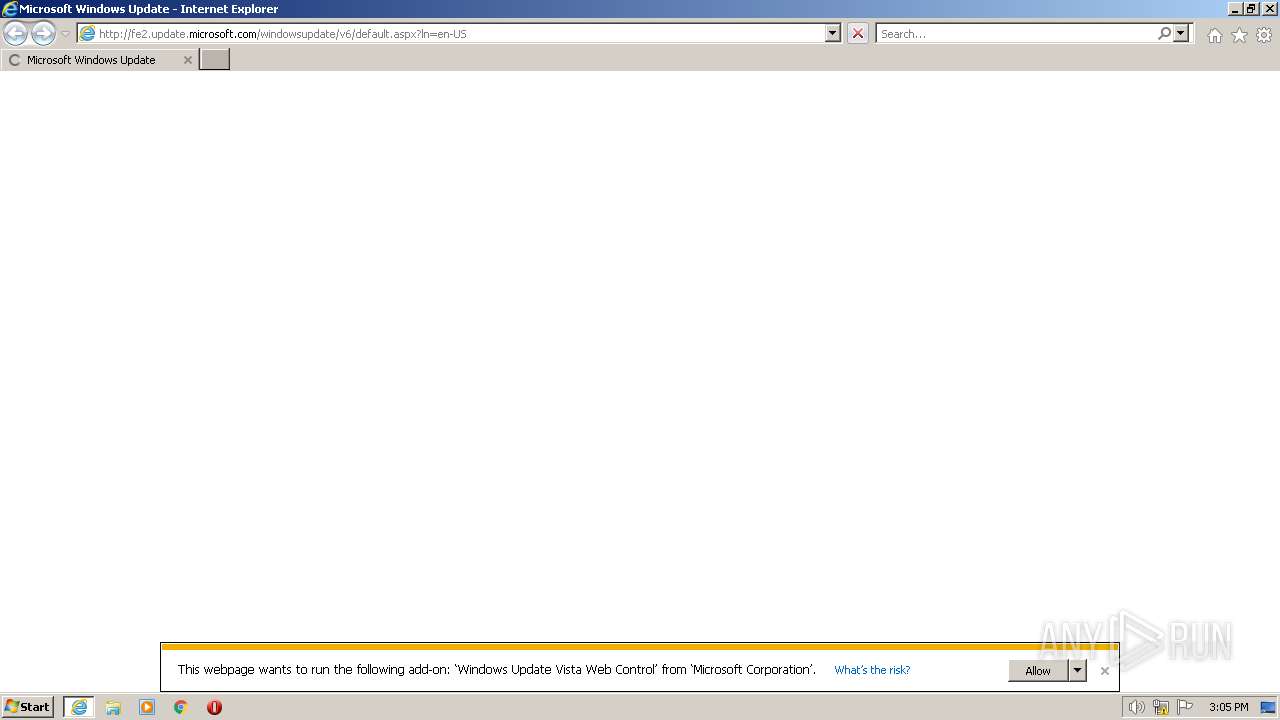
Task: Open Opera browser taskbar icon
Action: pyautogui.click(x=214, y=707)
